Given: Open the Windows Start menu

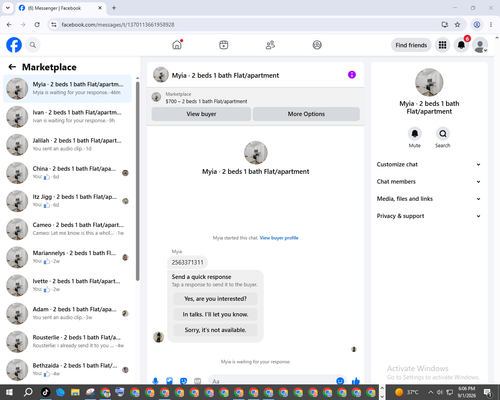Looking at the screenshot, I should click(9, 392).
